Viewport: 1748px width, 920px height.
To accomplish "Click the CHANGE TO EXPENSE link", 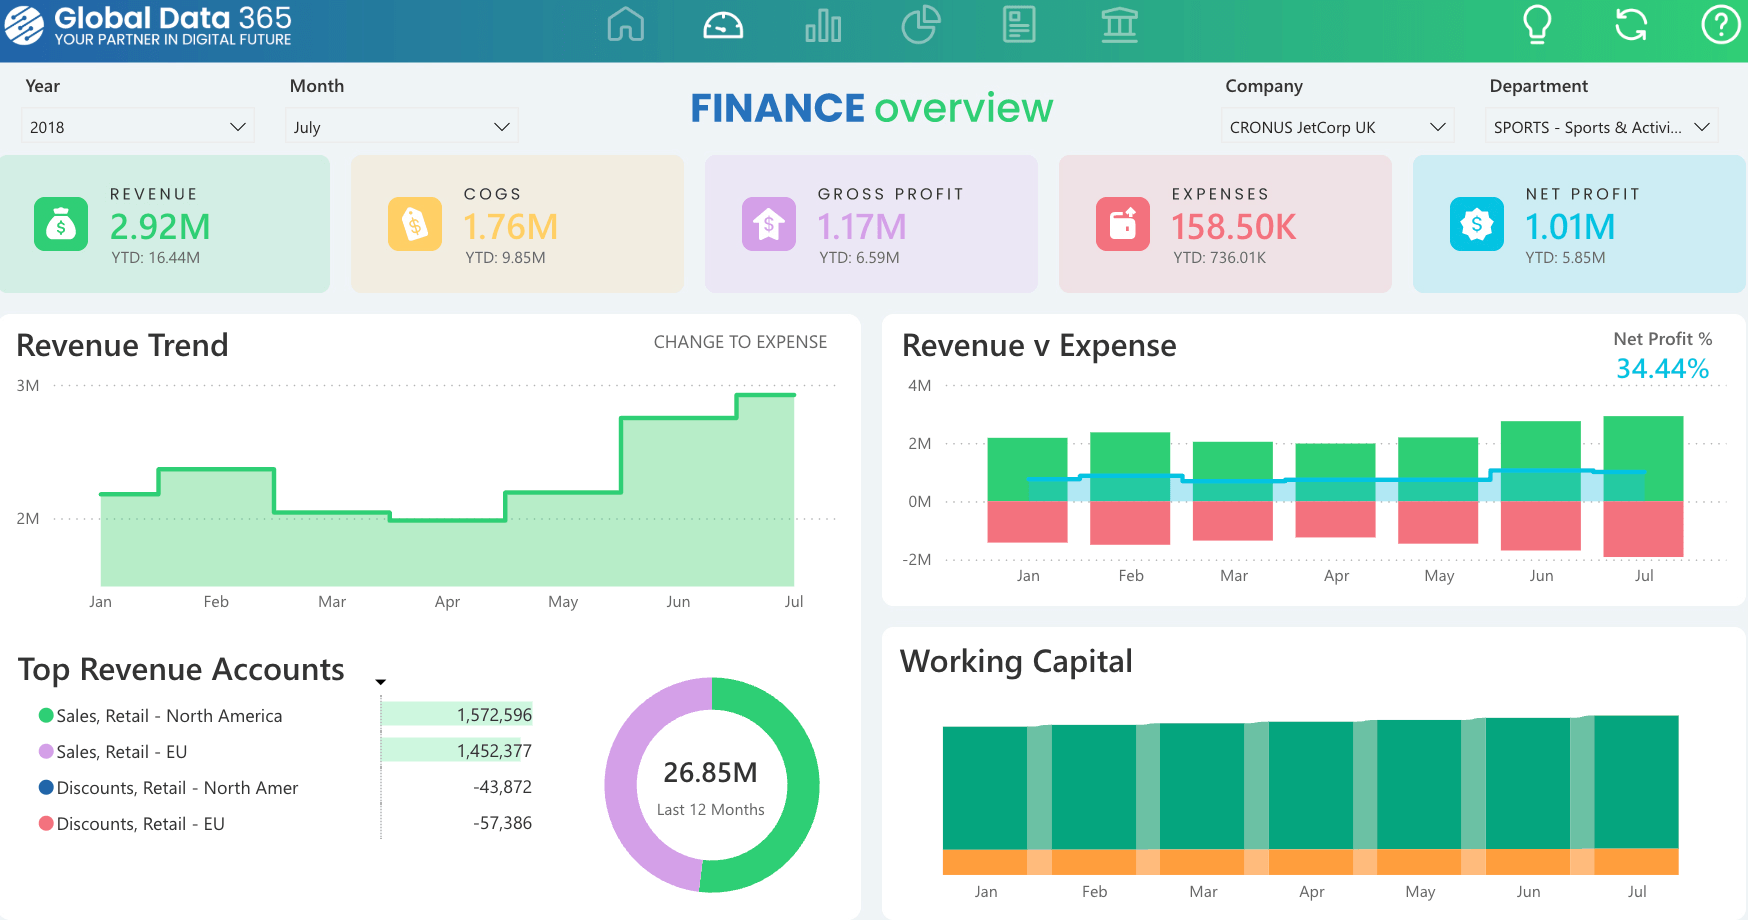I will pyautogui.click(x=740, y=341).
